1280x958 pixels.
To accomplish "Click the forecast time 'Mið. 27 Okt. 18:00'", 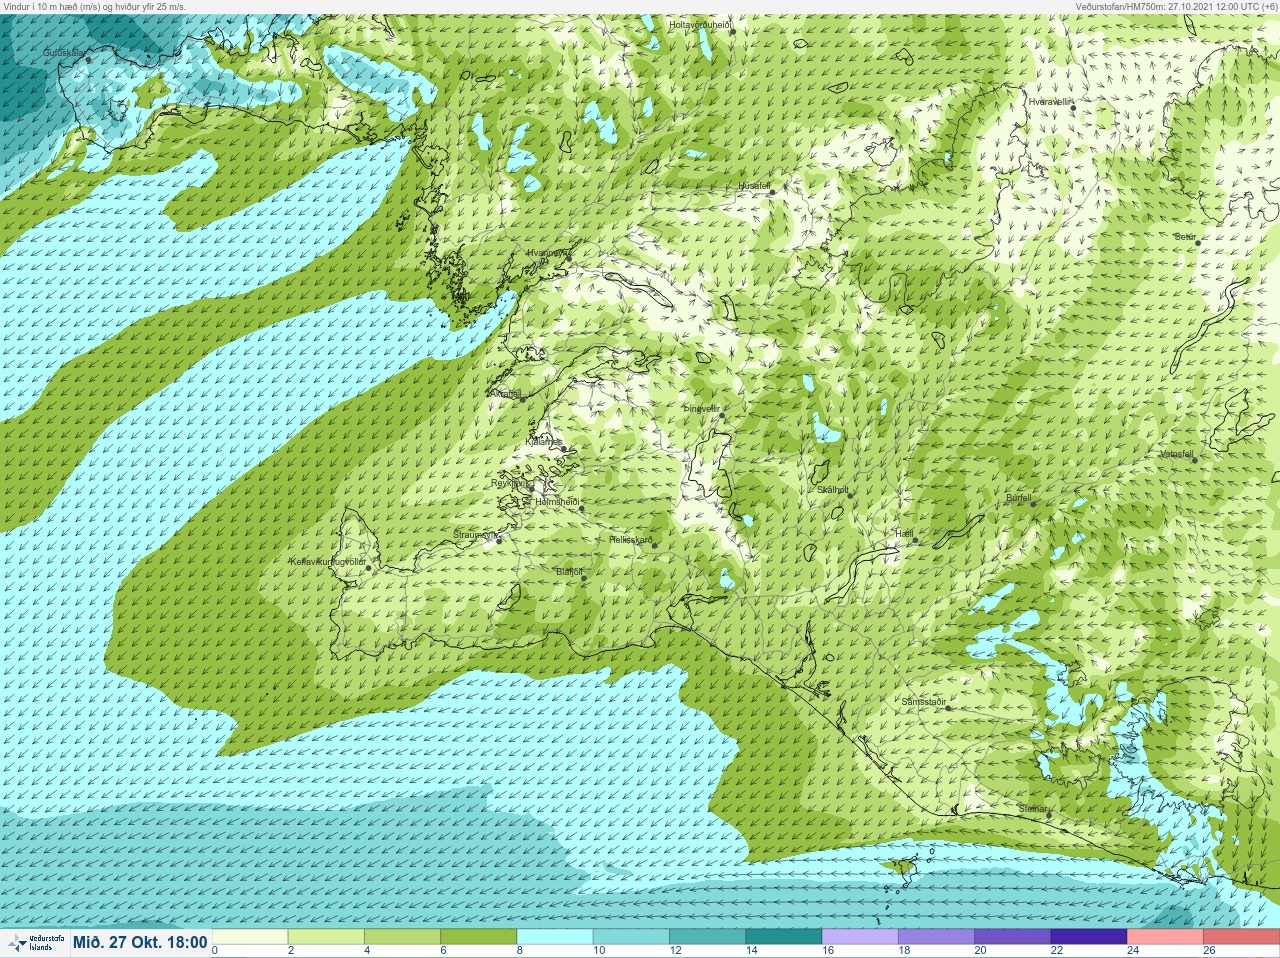I will tap(140, 942).
